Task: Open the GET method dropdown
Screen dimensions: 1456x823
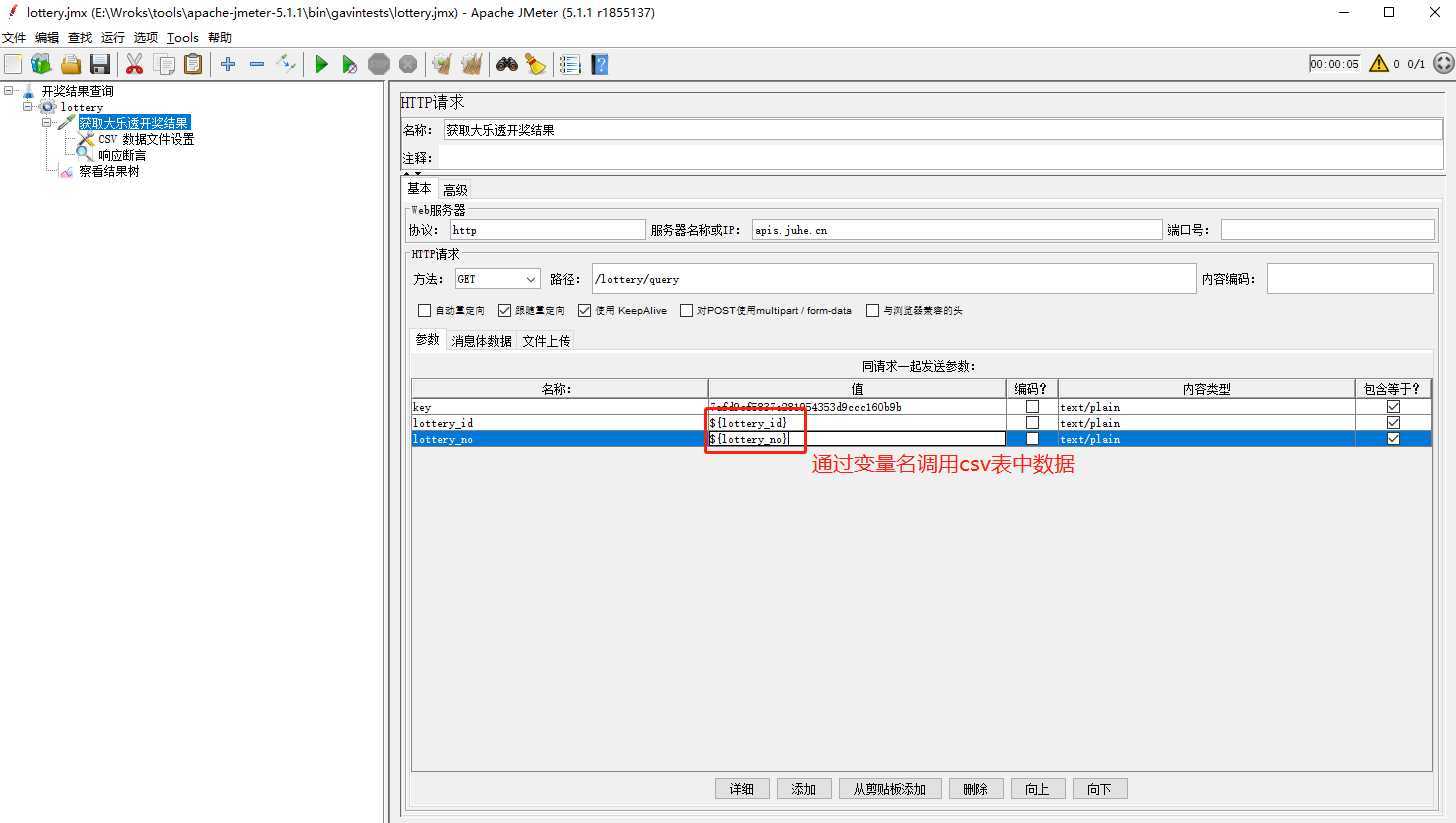Action: point(497,279)
